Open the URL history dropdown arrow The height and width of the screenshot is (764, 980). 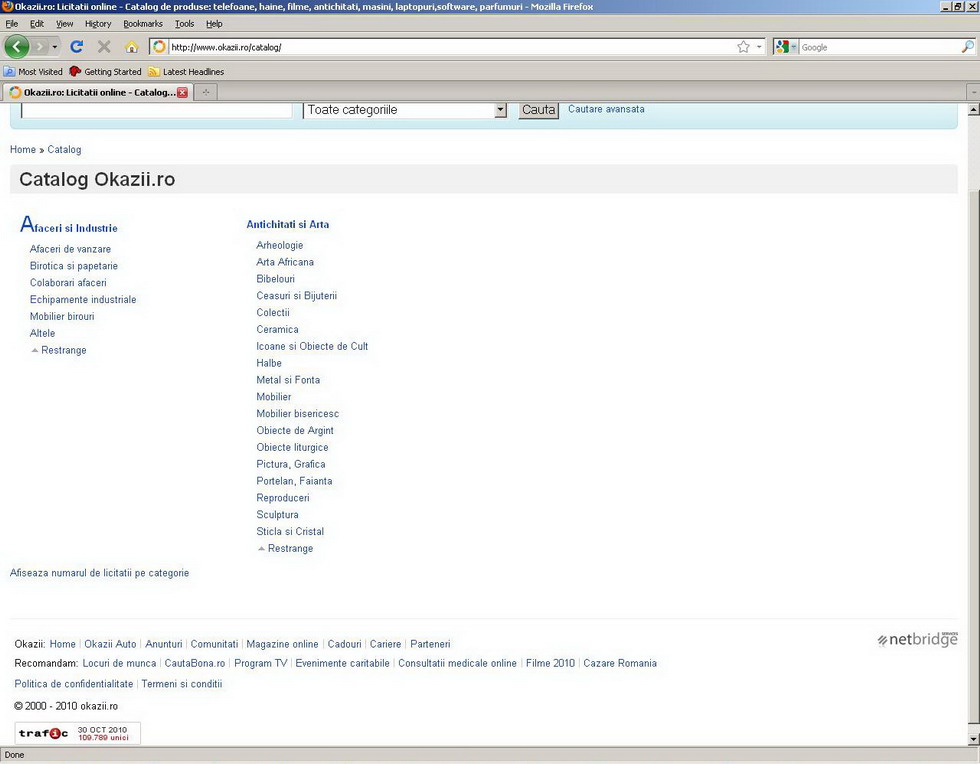[759, 47]
